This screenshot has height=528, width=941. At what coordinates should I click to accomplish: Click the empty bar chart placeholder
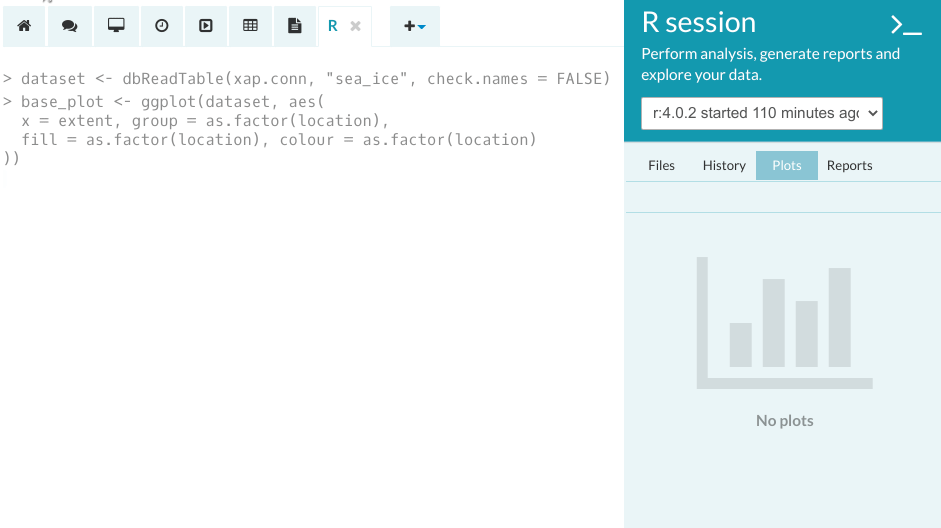pos(784,323)
